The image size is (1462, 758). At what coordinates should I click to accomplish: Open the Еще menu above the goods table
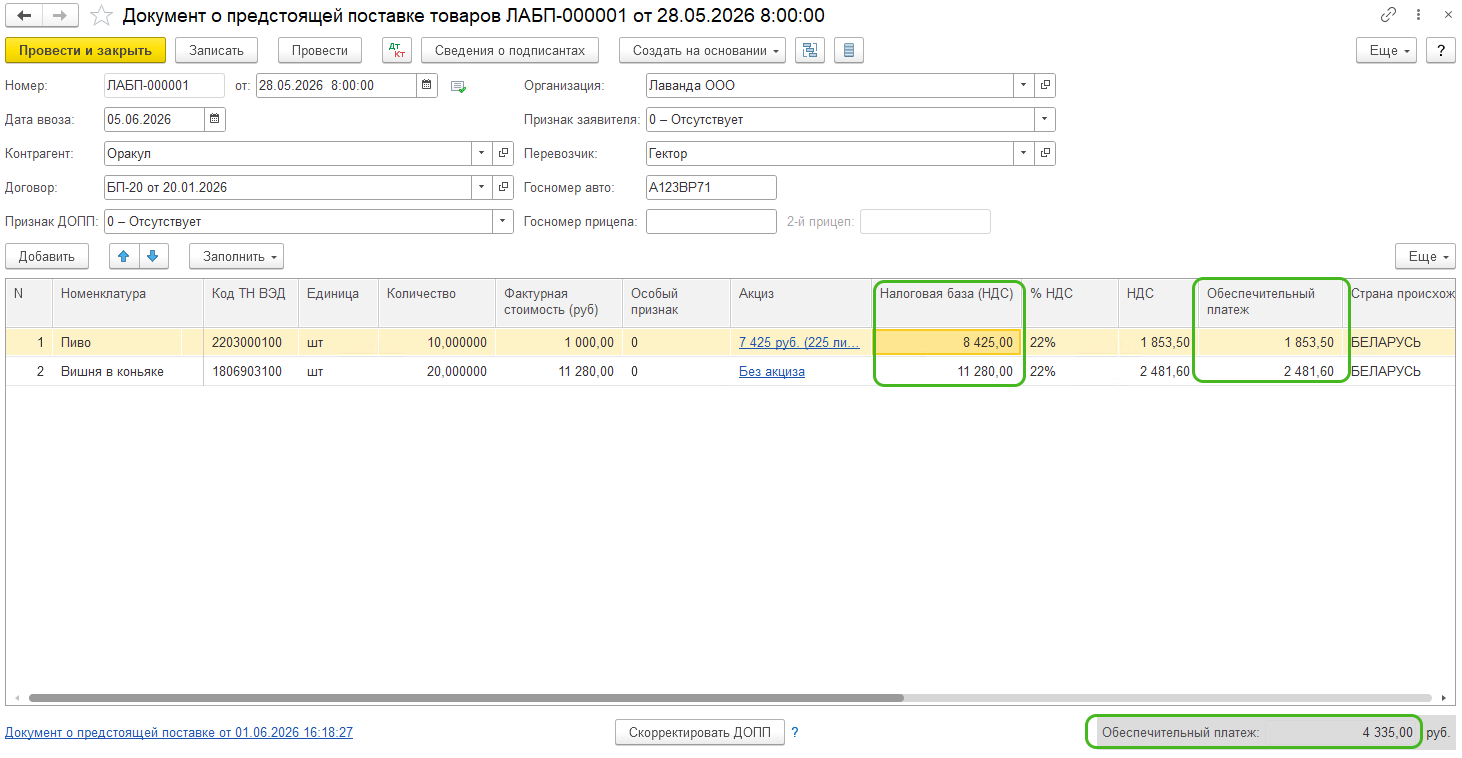(x=1426, y=257)
